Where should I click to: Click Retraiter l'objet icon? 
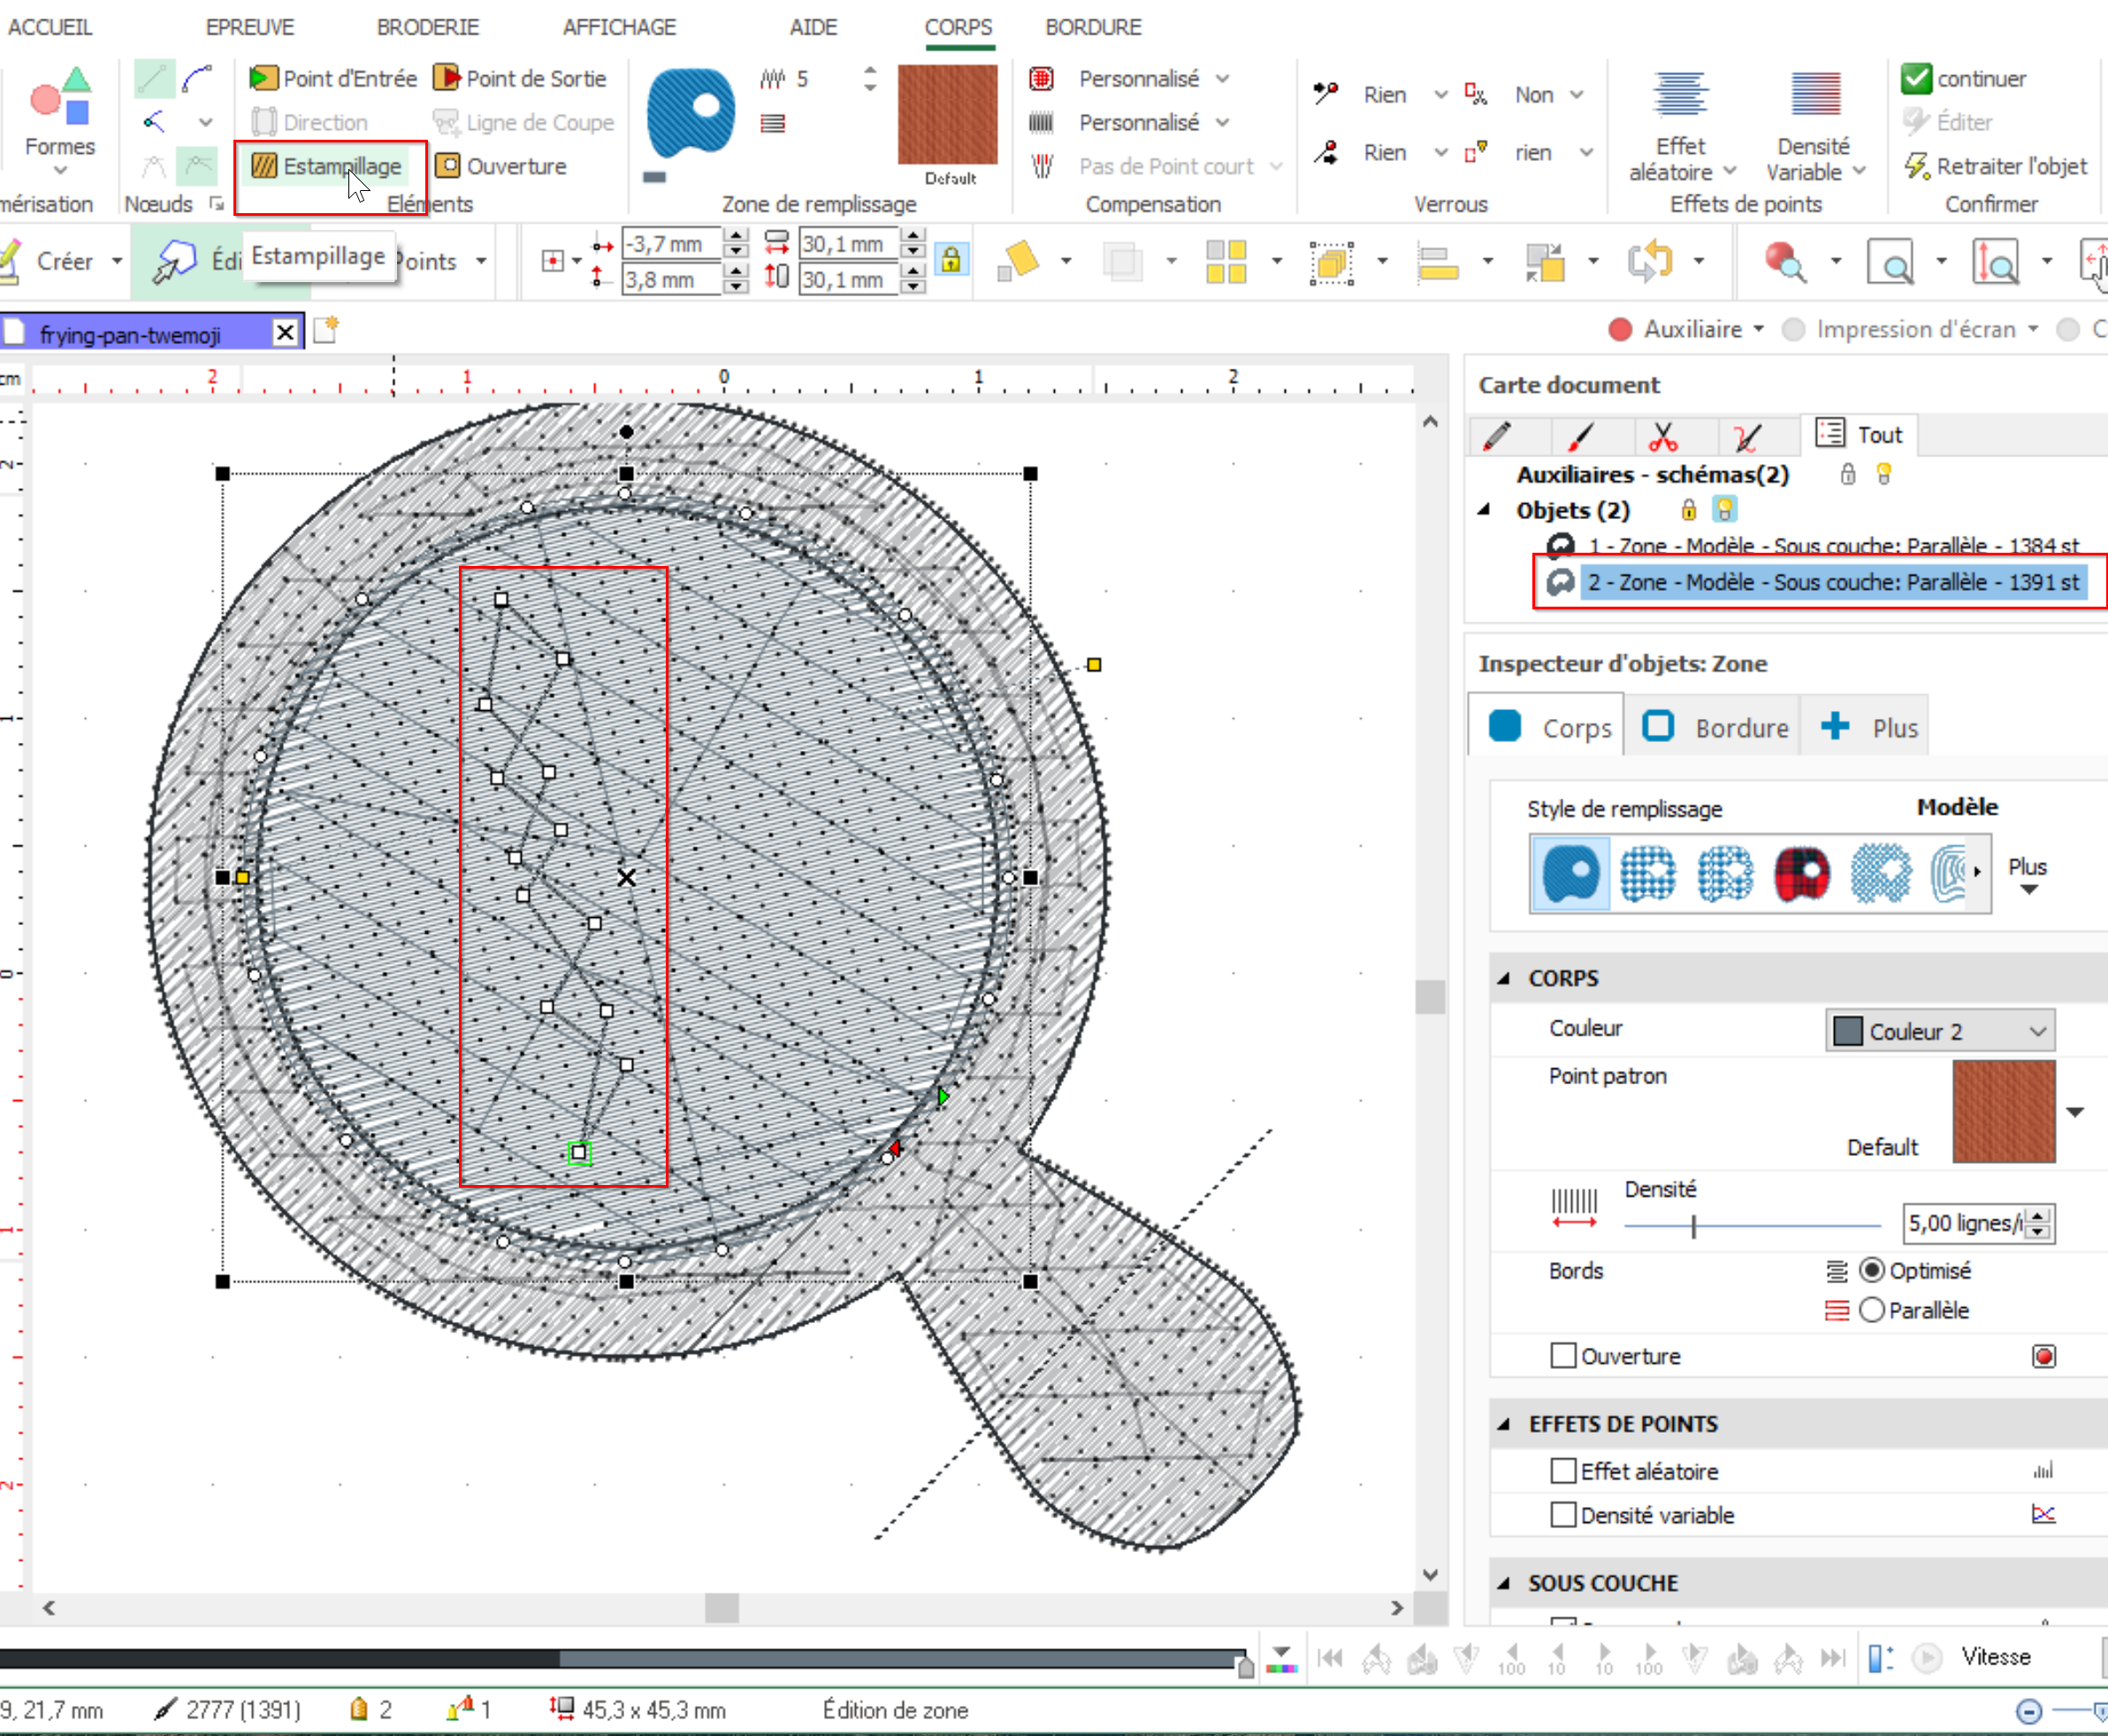click(1916, 166)
